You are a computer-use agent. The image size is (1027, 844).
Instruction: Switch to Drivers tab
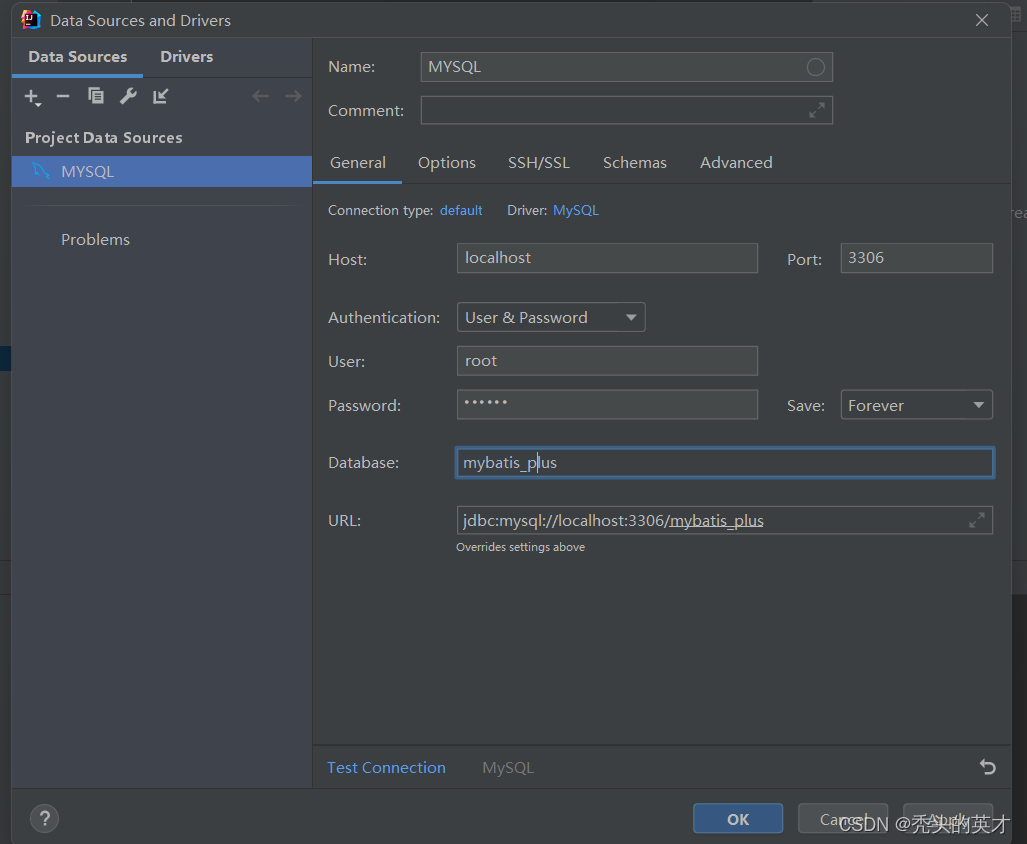pos(187,57)
